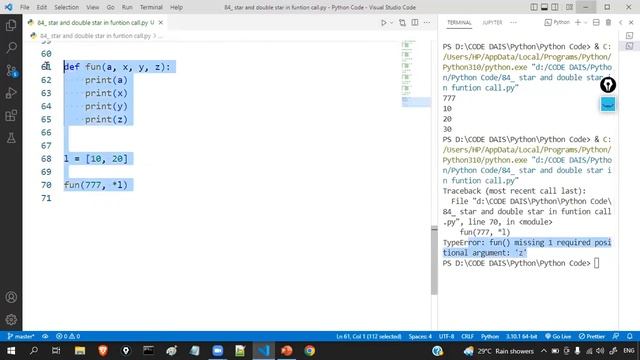This screenshot has height=360, width=640.
Task: Start Go Live server in status bar
Action: 558,336
